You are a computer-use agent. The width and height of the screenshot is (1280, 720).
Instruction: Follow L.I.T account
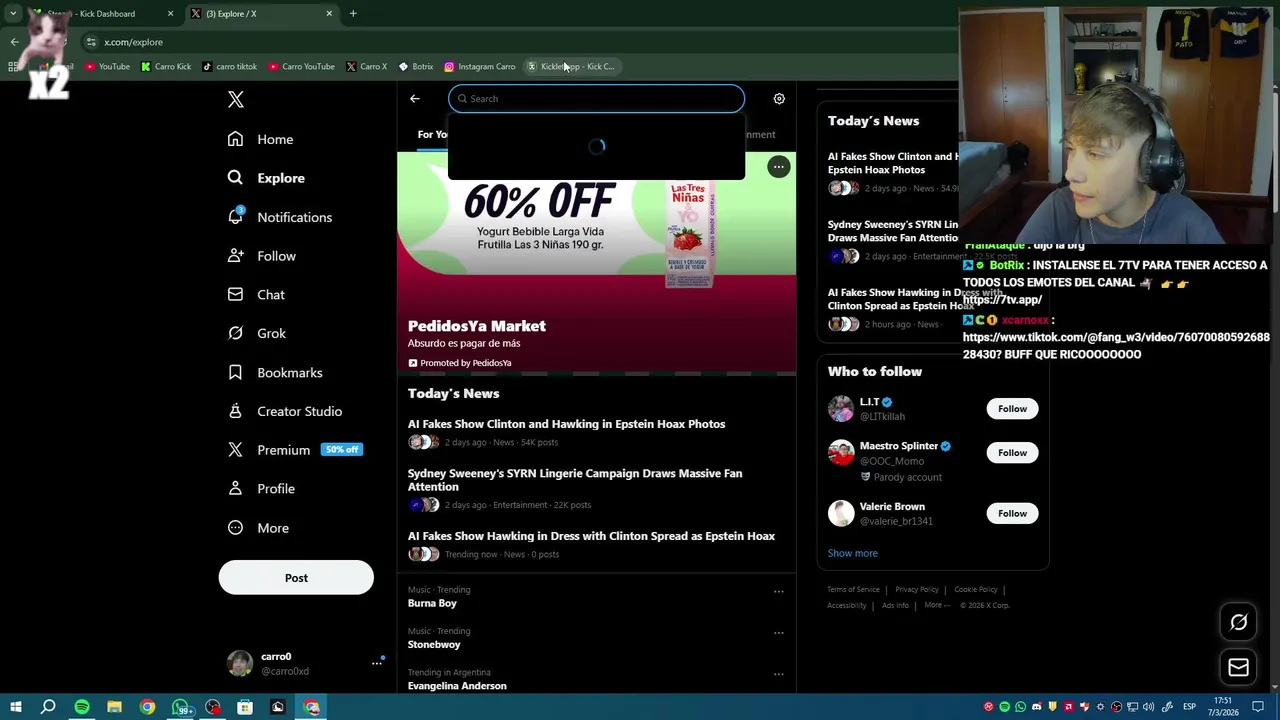pos(1012,408)
